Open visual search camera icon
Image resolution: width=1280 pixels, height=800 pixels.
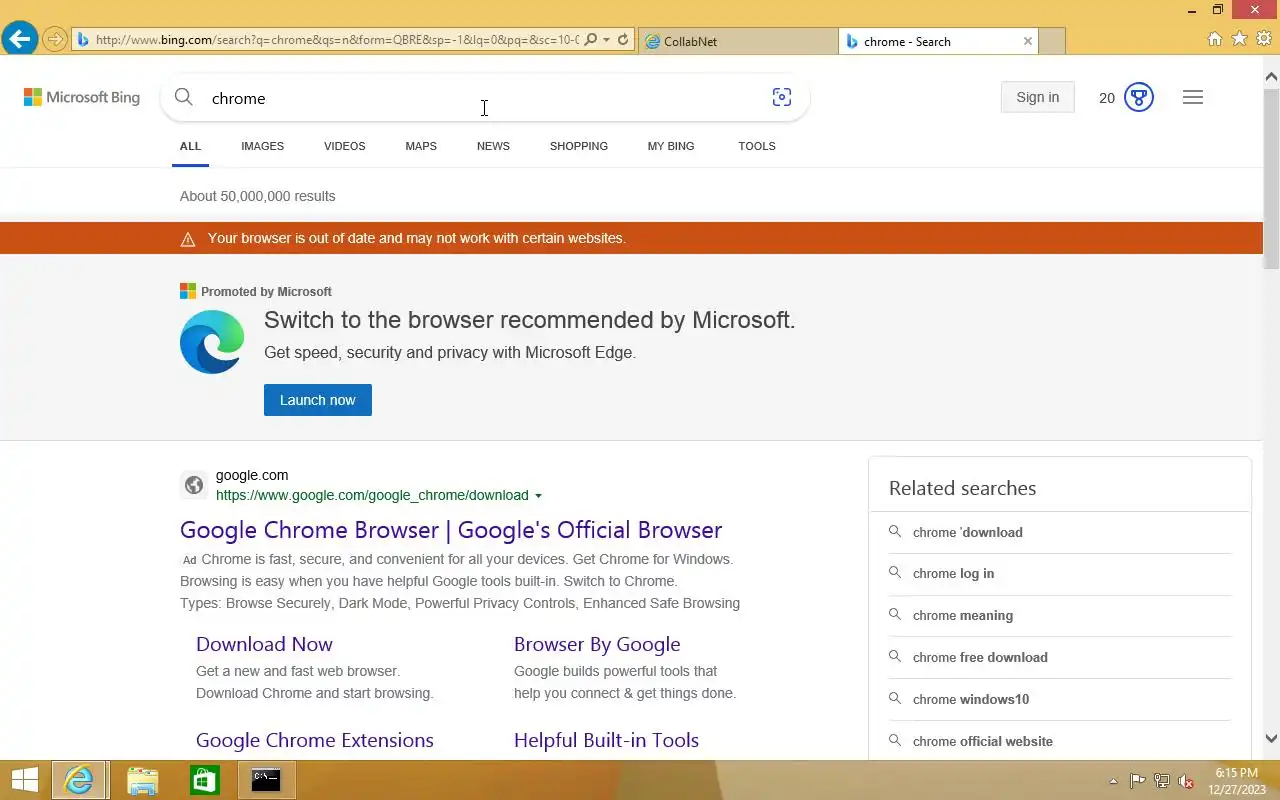(782, 97)
